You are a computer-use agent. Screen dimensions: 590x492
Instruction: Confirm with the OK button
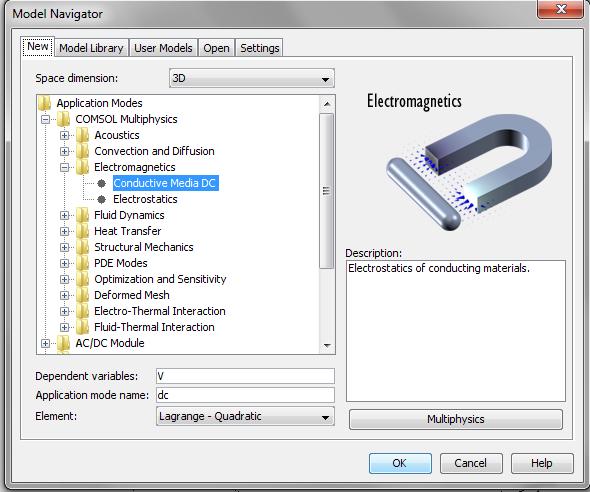[x=400, y=463]
